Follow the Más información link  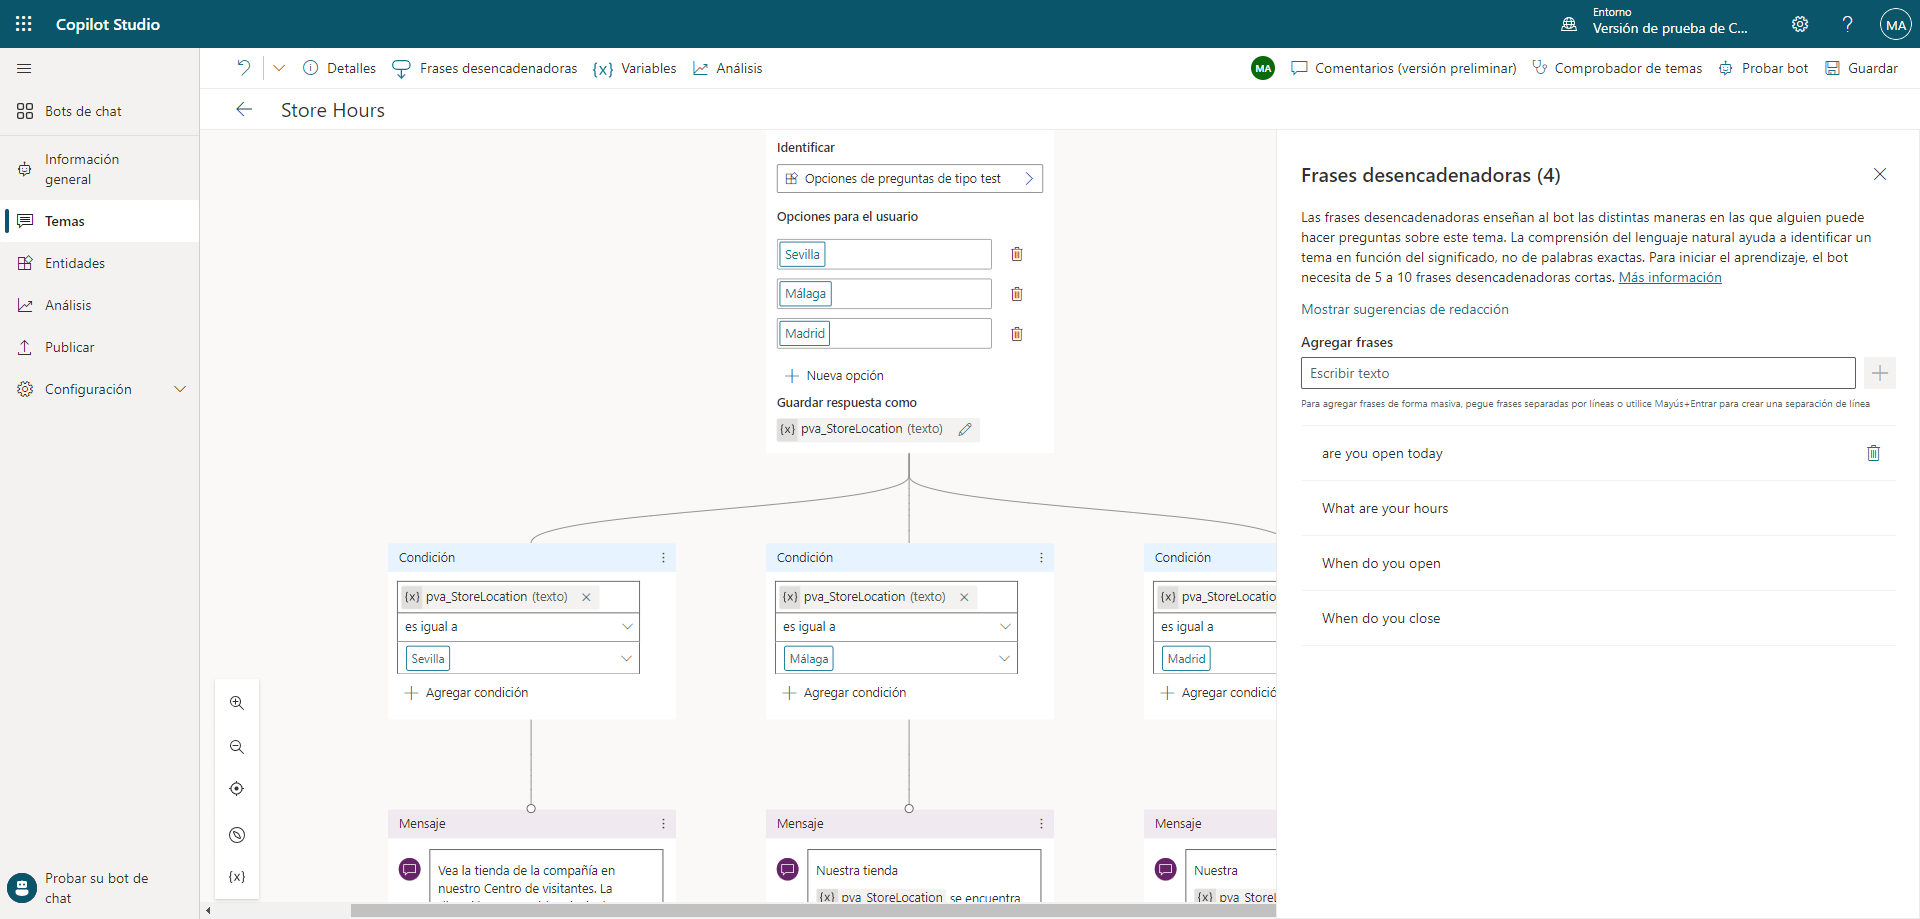point(1670,277)
